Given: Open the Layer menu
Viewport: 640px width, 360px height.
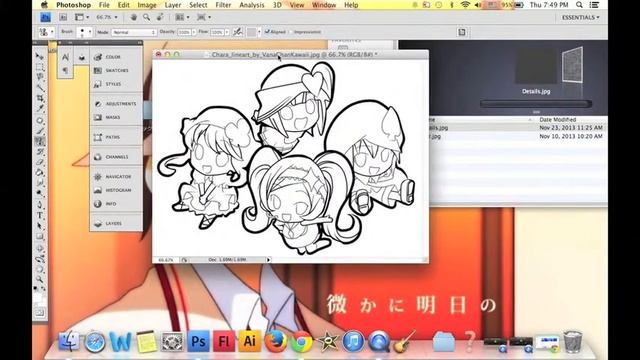Looking at the screenshot, I should pyautogui.click(x=173, y=5).
